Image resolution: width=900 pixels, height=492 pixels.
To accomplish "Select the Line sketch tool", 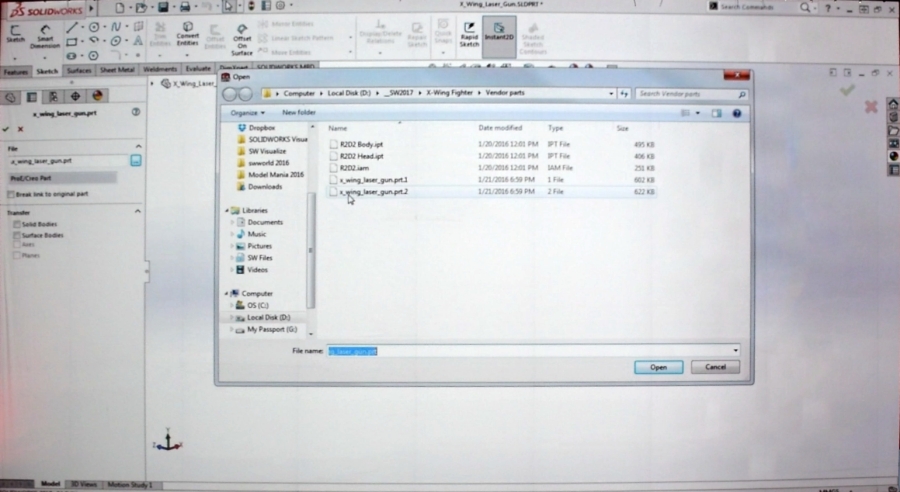I will (x=71, y=27).
